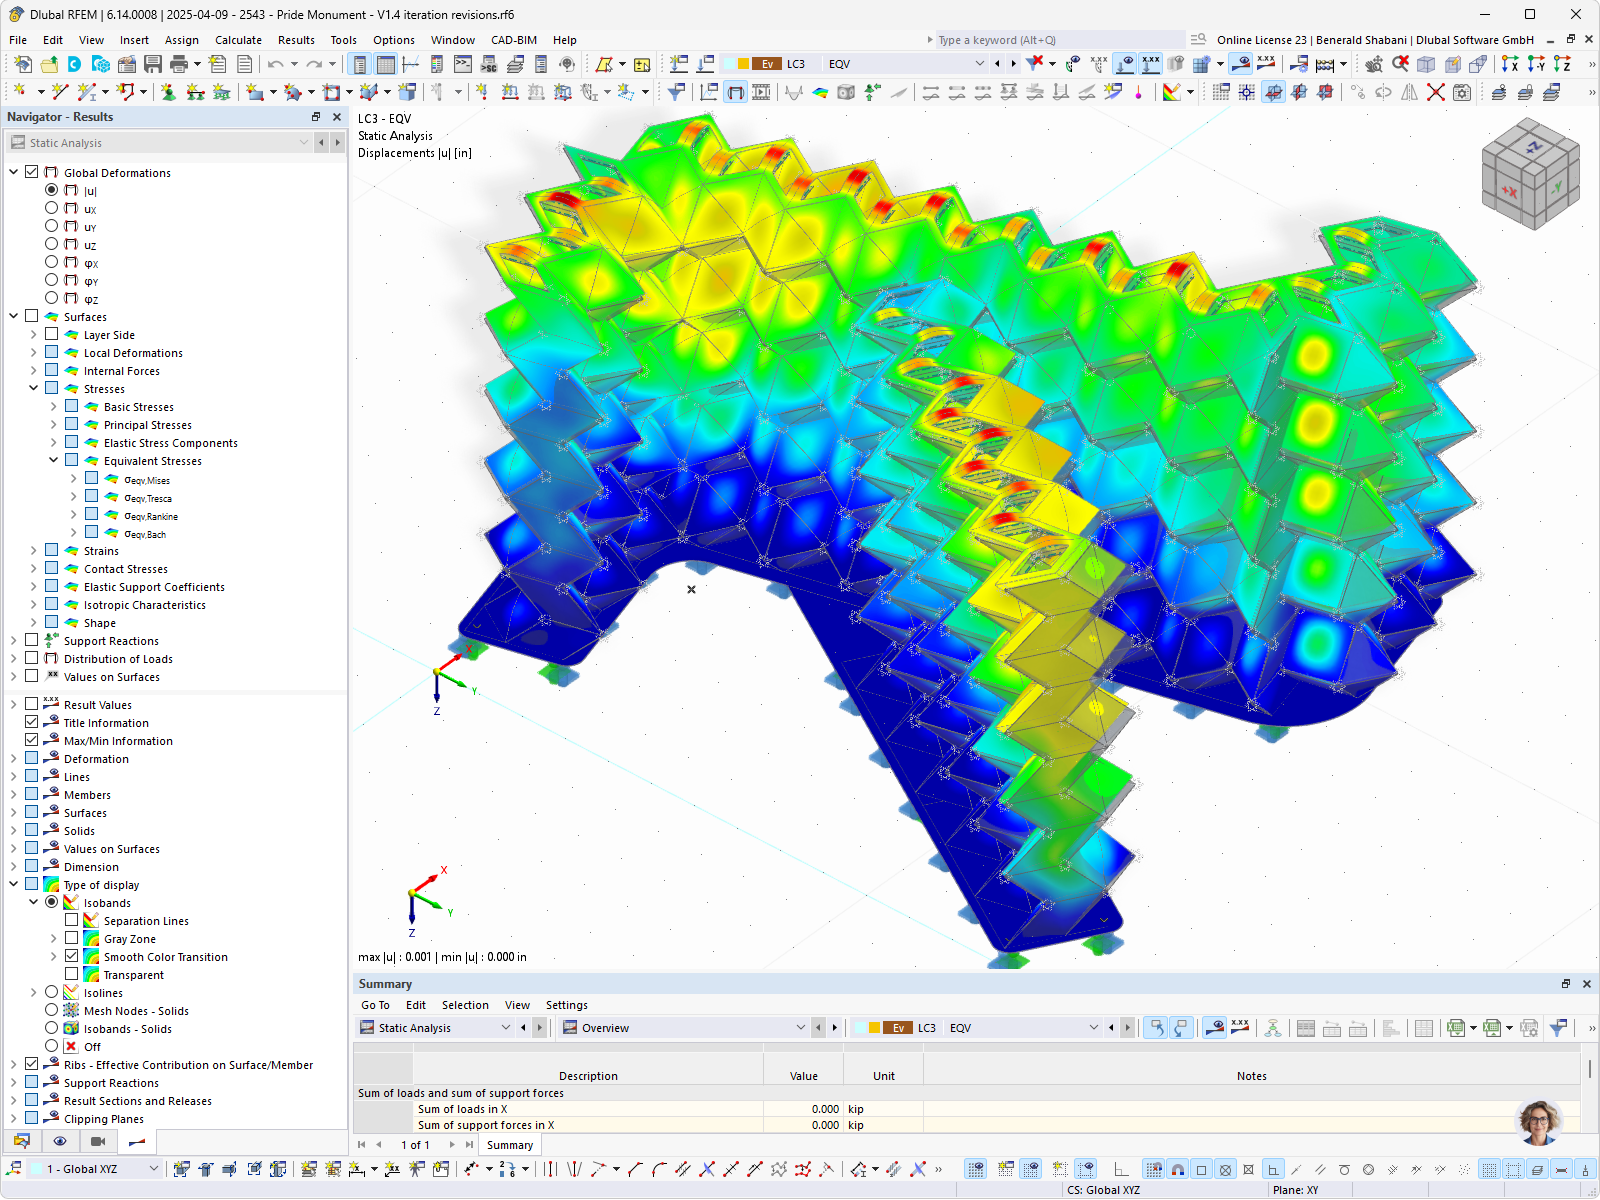Viewport: 1600px width, 1200px height.
Task: Click the color scale editing icon with pencil
Action: [x=1171, y=92]
